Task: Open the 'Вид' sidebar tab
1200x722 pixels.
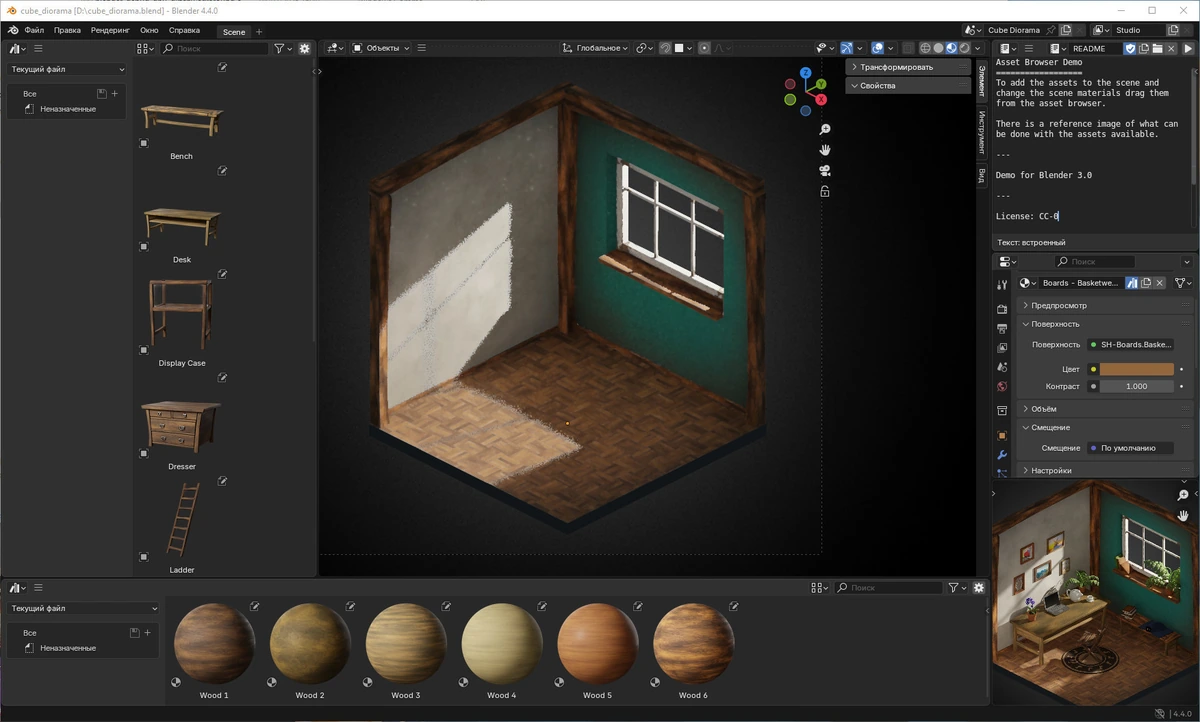Action: 982,176
